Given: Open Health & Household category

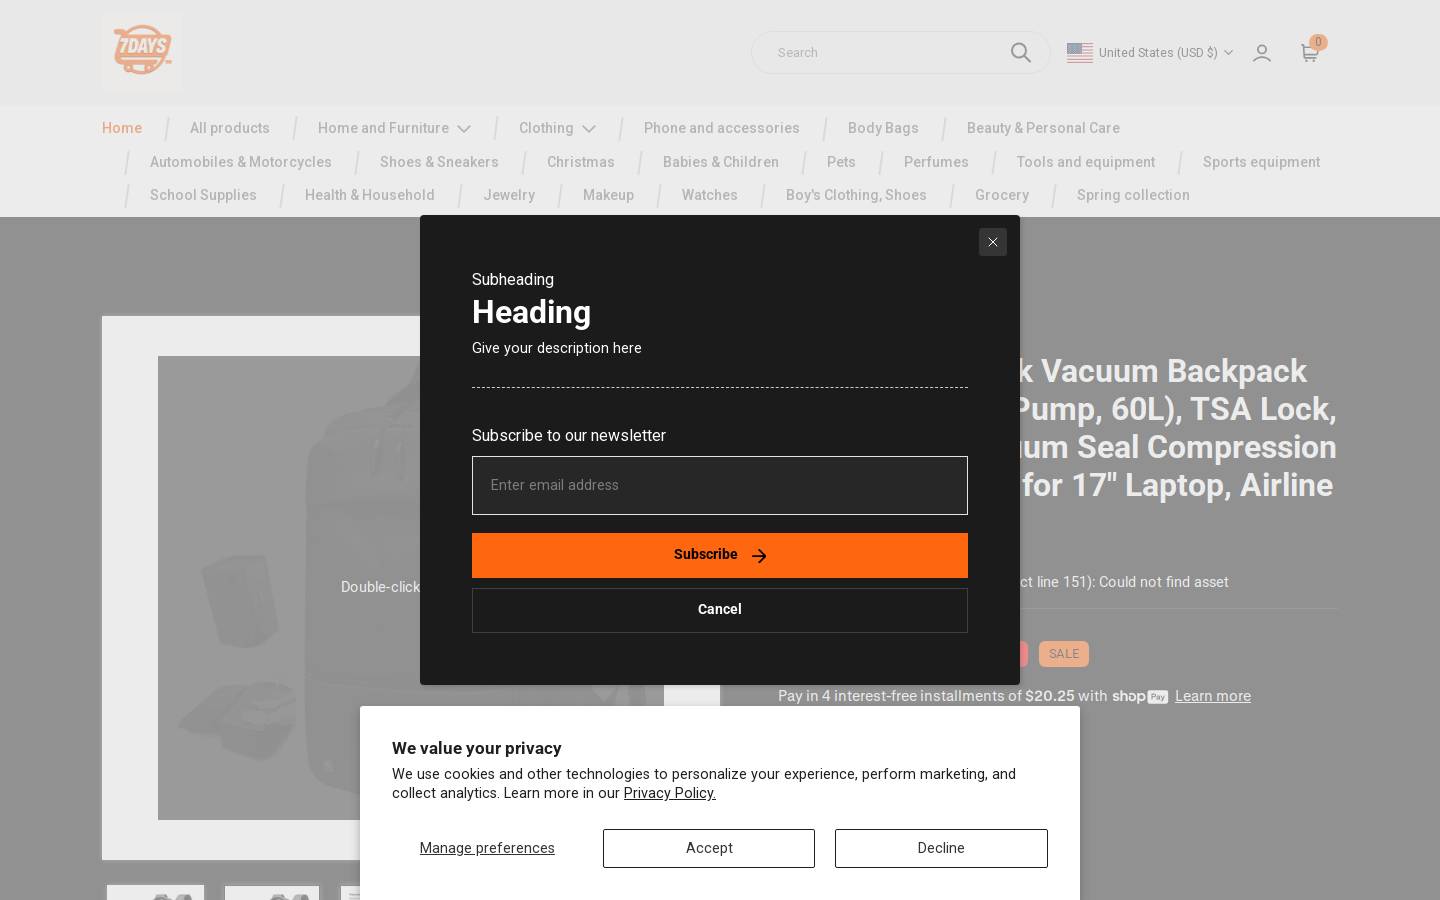Looking at the screenshot, I should coord(370,195).
